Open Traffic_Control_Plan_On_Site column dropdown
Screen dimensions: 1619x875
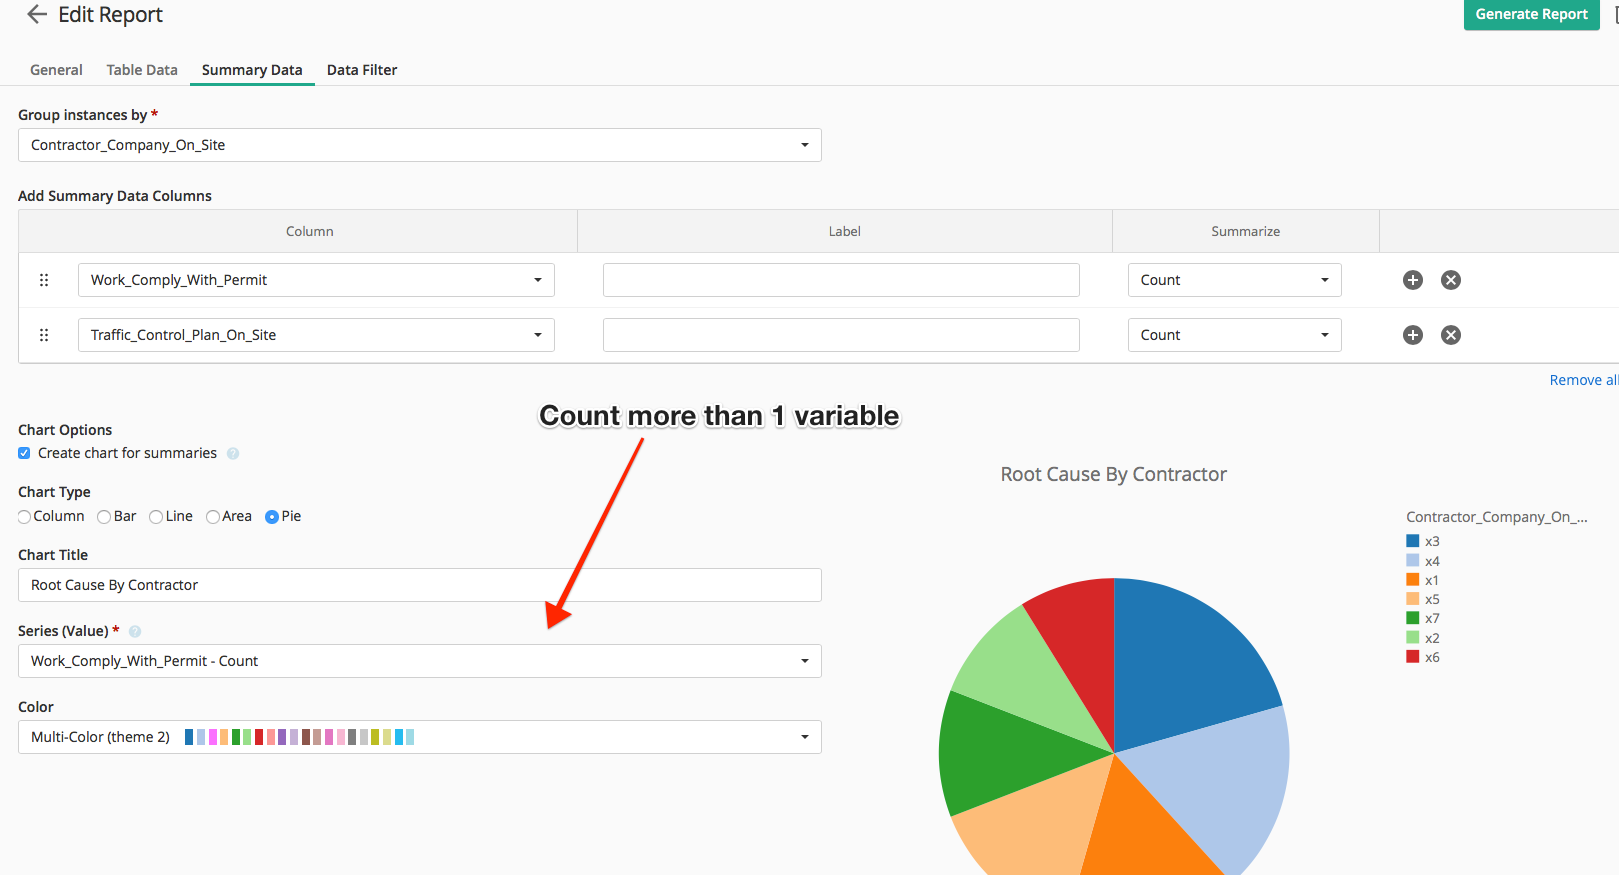pos(316,335)
